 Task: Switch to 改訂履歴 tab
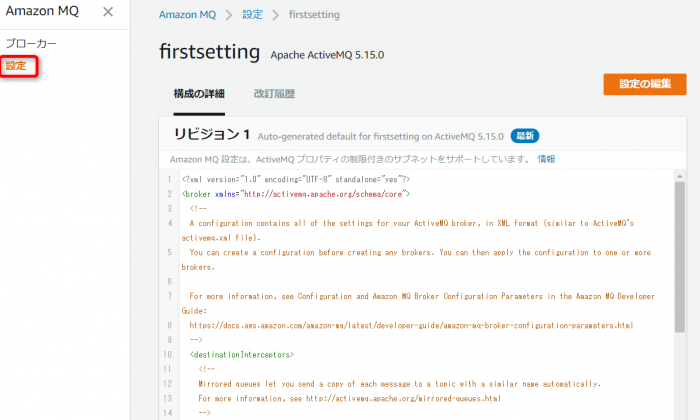click(274, 94)
